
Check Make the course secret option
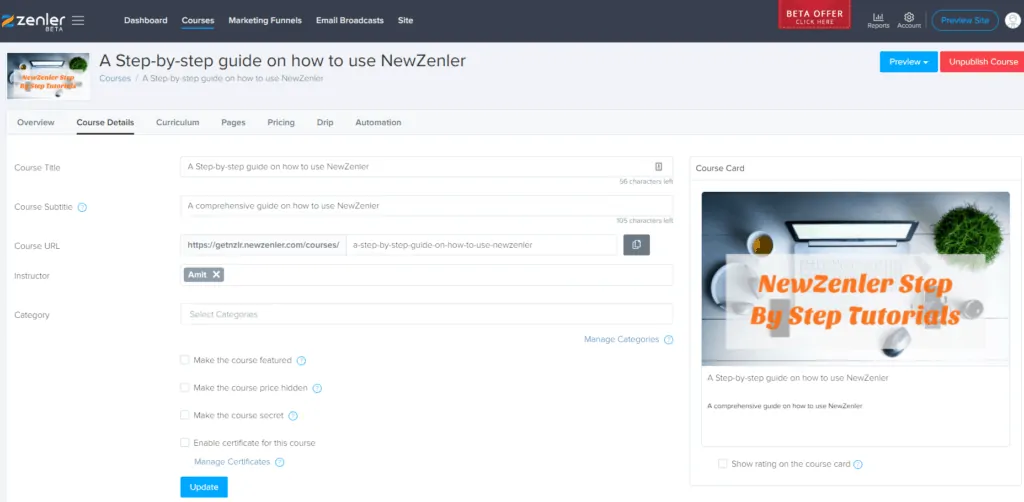(185, 415)
